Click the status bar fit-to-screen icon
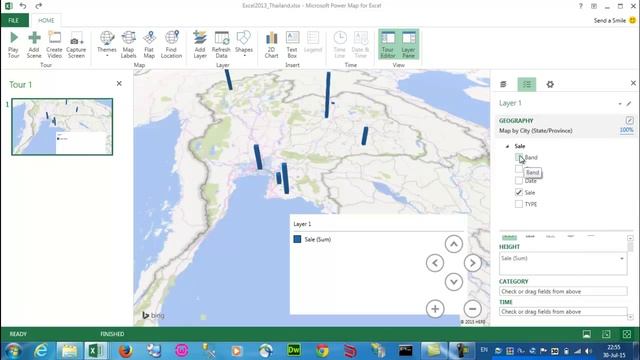This screenshot has width=640, height=360. click(606, 334)
